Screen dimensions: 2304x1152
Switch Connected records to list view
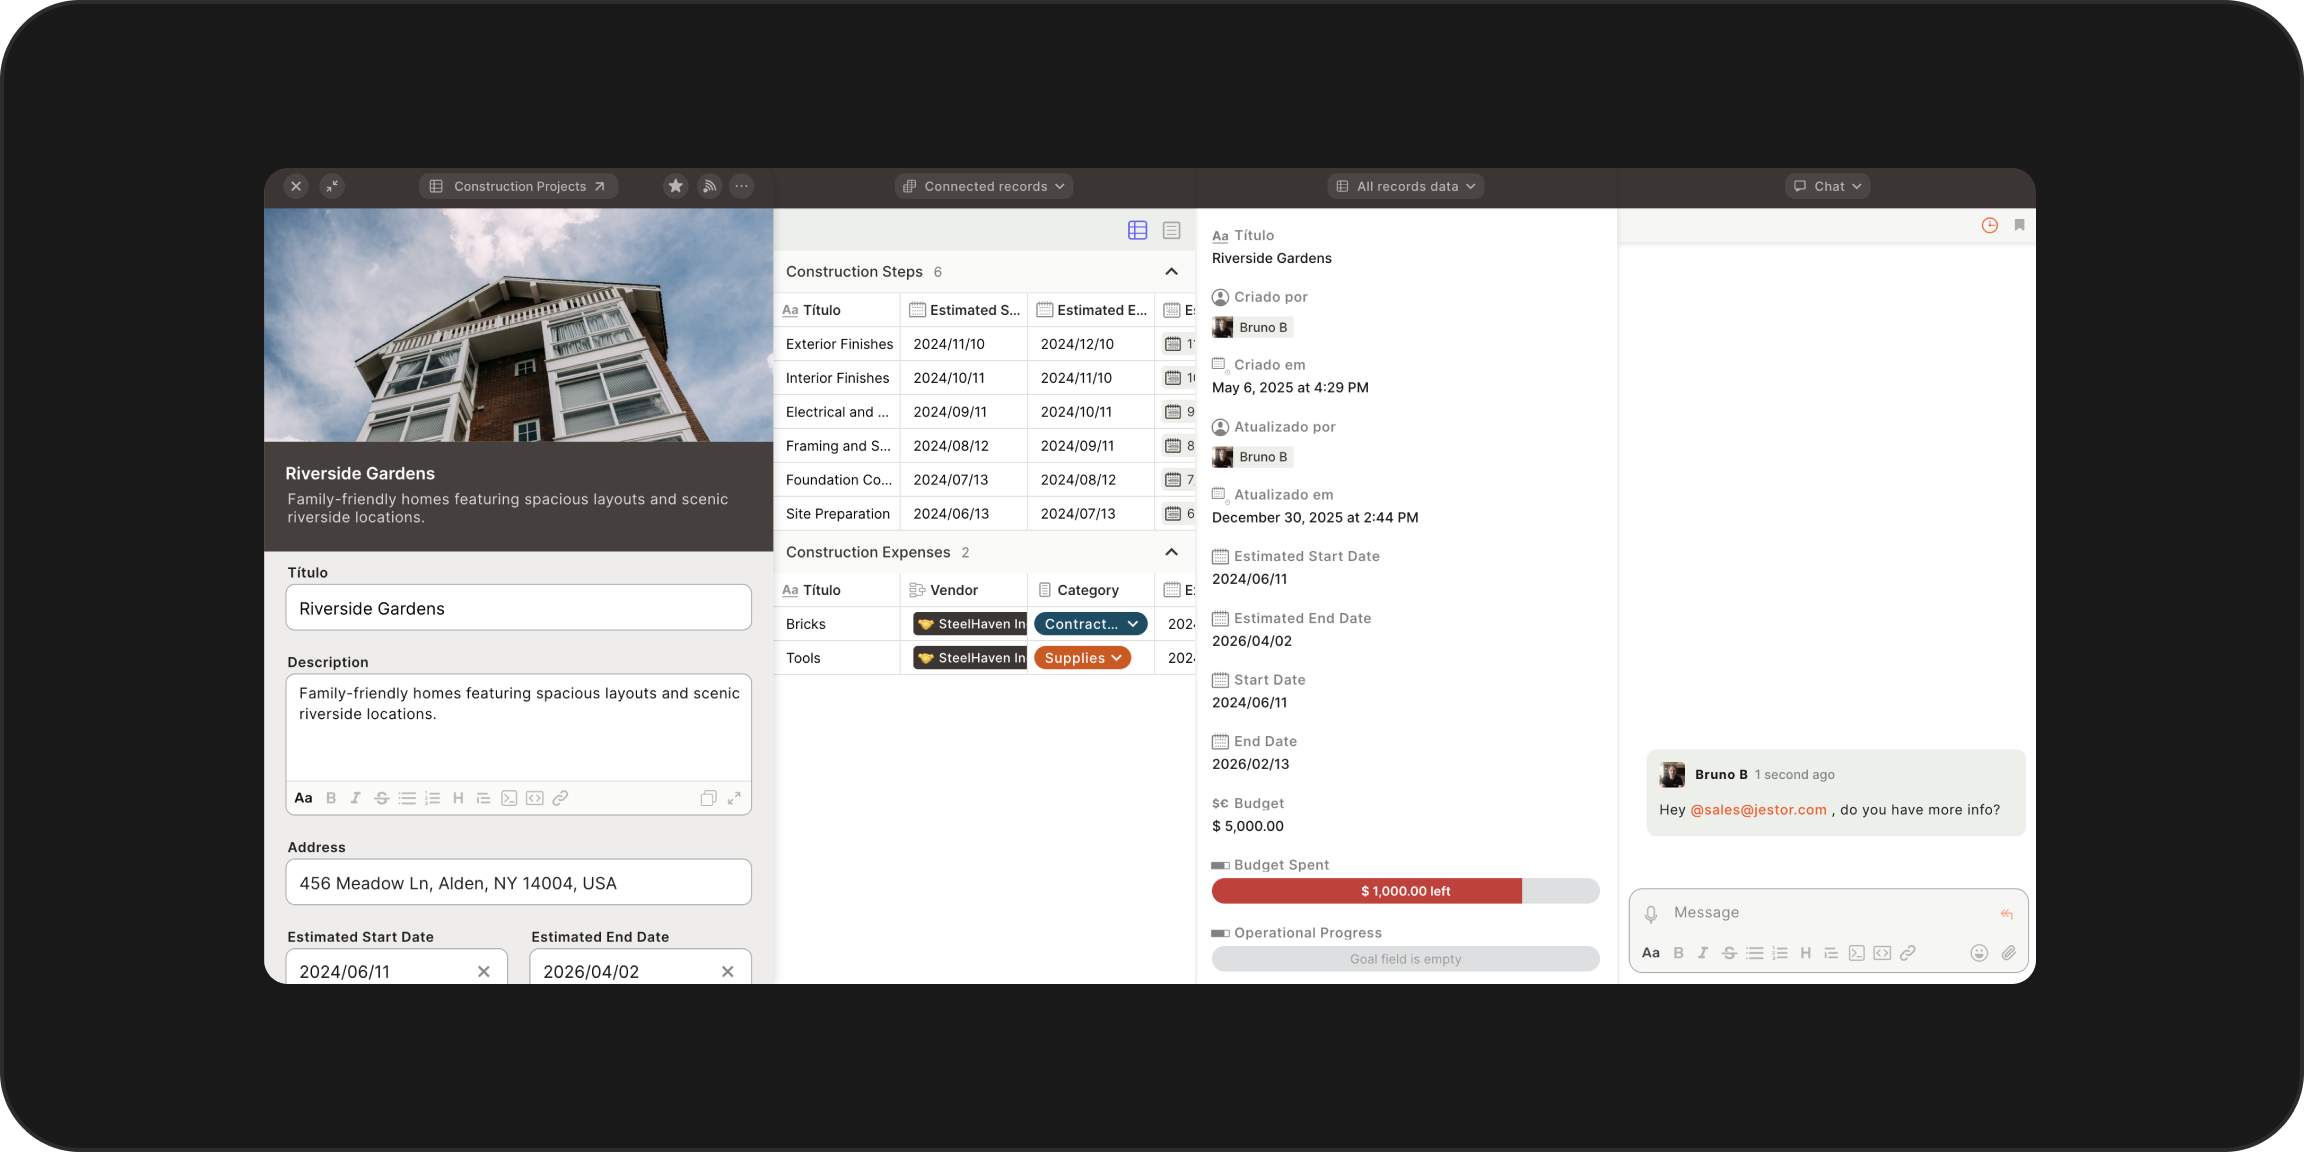tap(1170, 230)
